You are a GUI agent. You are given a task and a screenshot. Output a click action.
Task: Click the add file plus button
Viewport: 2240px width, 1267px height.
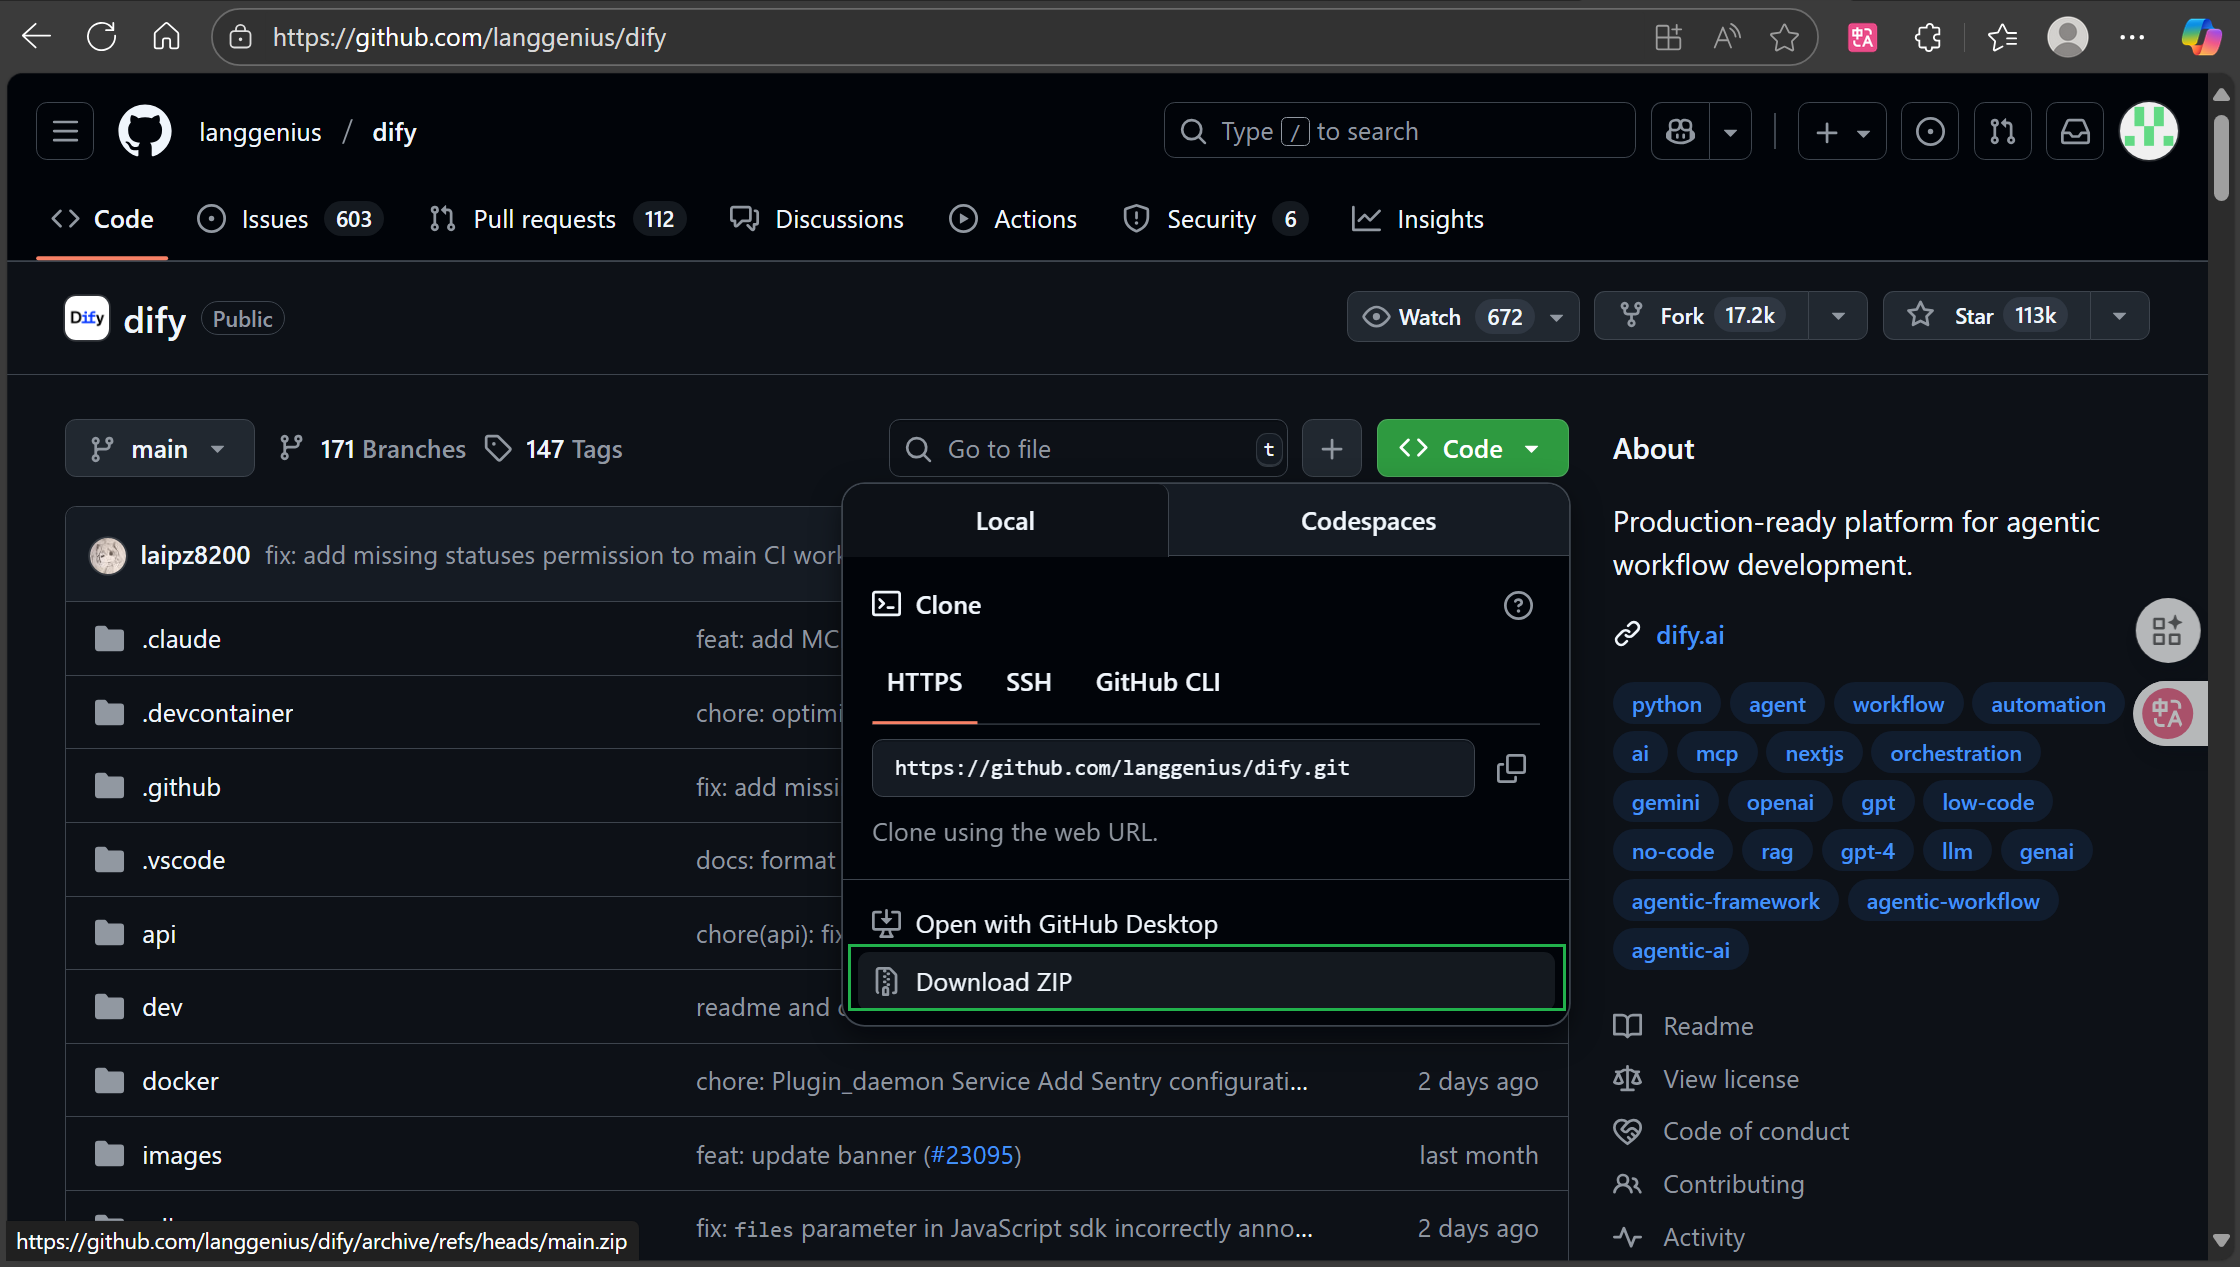tap(1331, 449)
